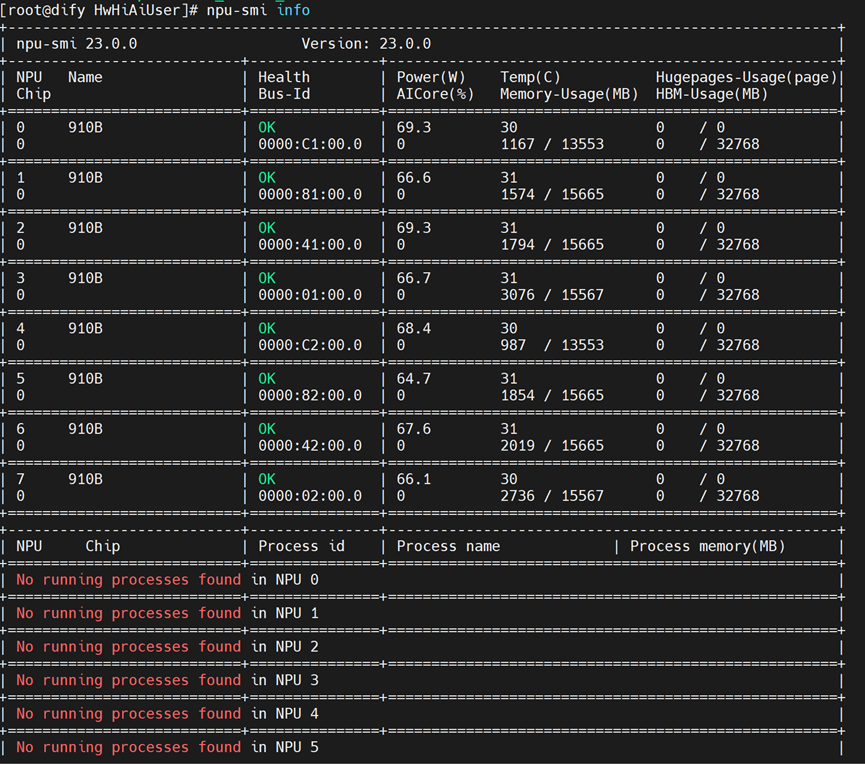The image size is (865, 764).
Task: Click memory usage '2736 / 15567'
Action: pos(552,496)
